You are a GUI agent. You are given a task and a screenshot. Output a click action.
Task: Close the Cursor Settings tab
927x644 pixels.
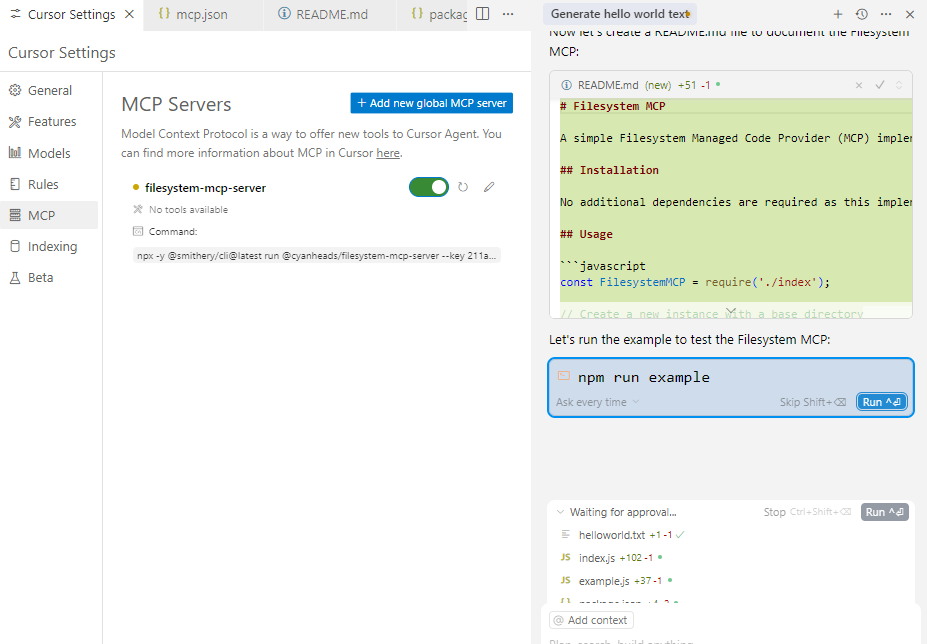pos(129,14)
